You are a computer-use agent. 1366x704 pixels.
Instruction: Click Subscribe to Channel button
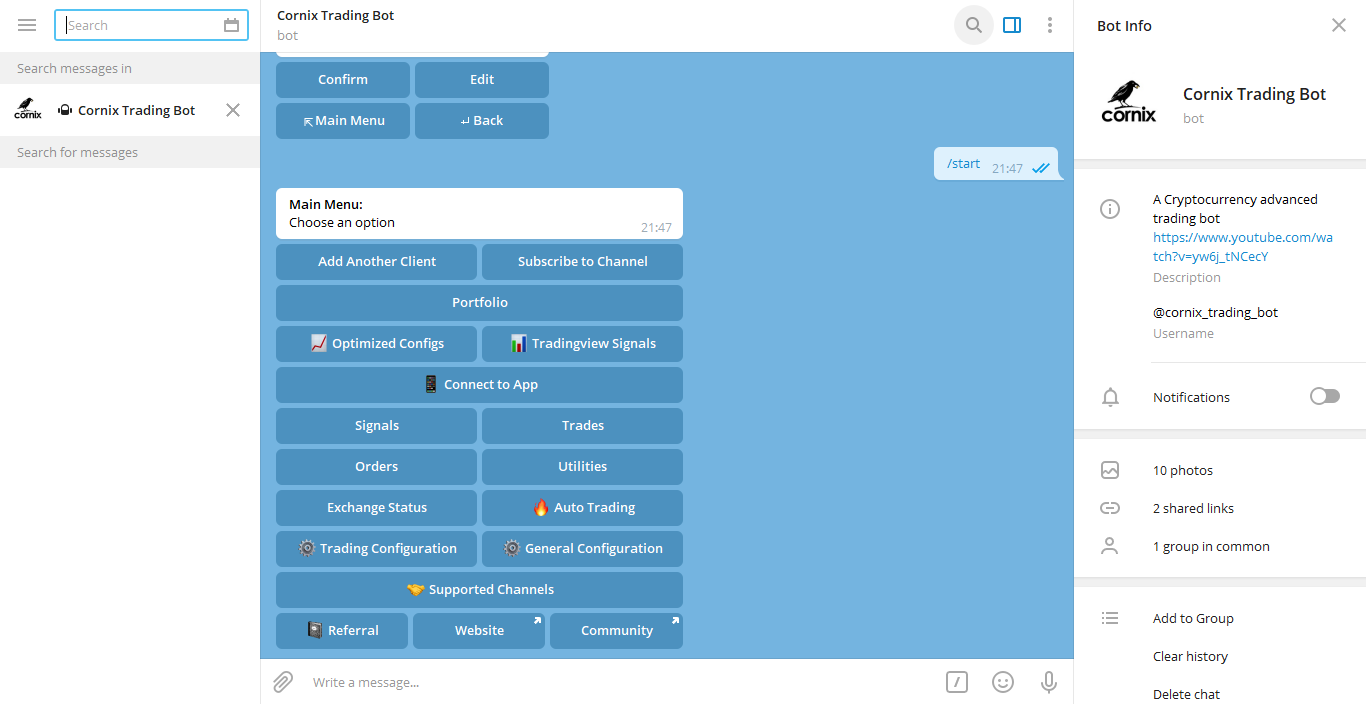582,261
